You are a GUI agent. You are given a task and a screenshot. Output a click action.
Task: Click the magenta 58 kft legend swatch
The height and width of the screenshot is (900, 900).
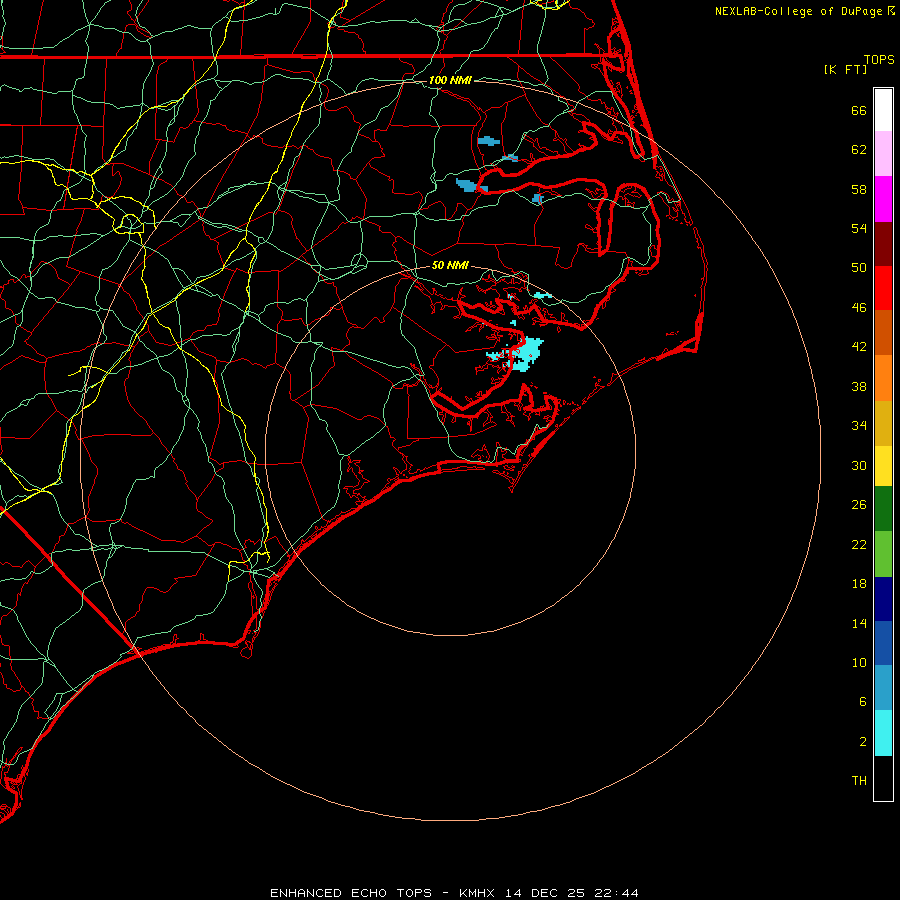pos(883,199)
